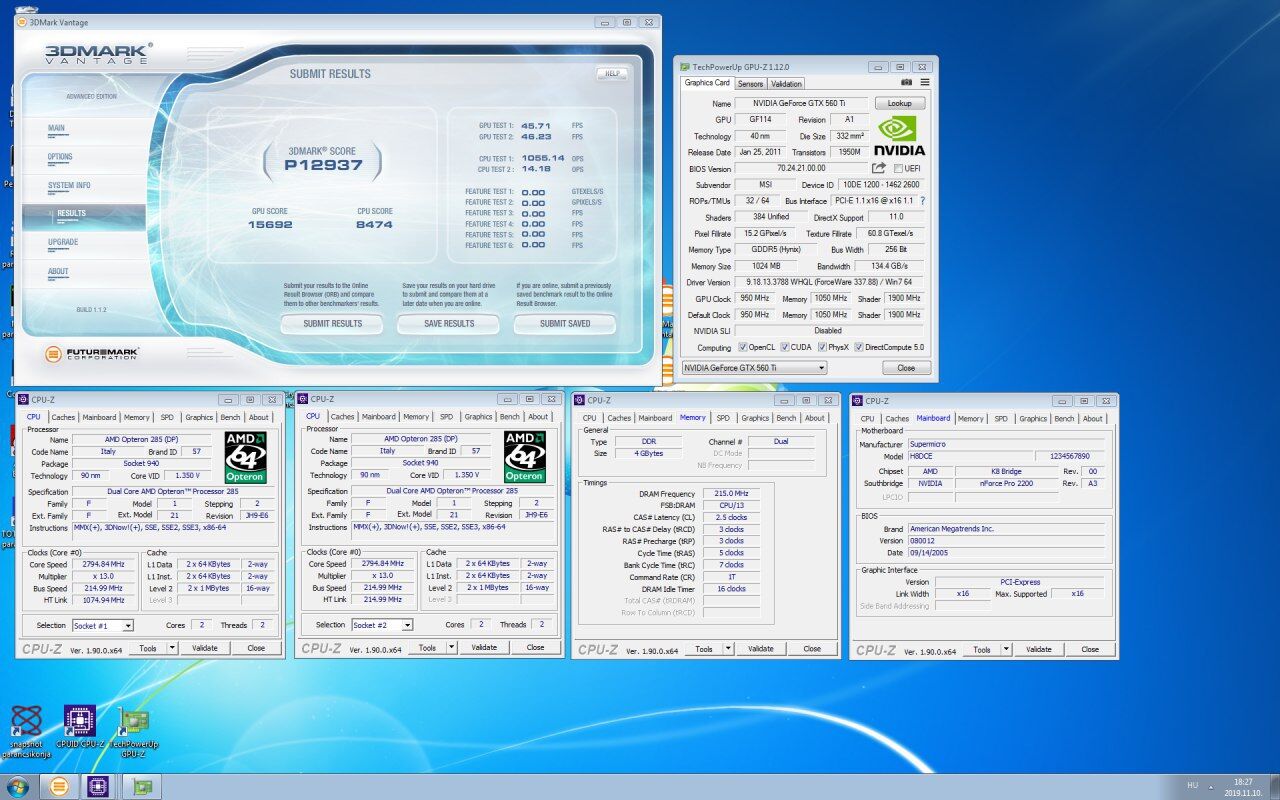Open the Windows Start menu orb

(x=17, y=786)
